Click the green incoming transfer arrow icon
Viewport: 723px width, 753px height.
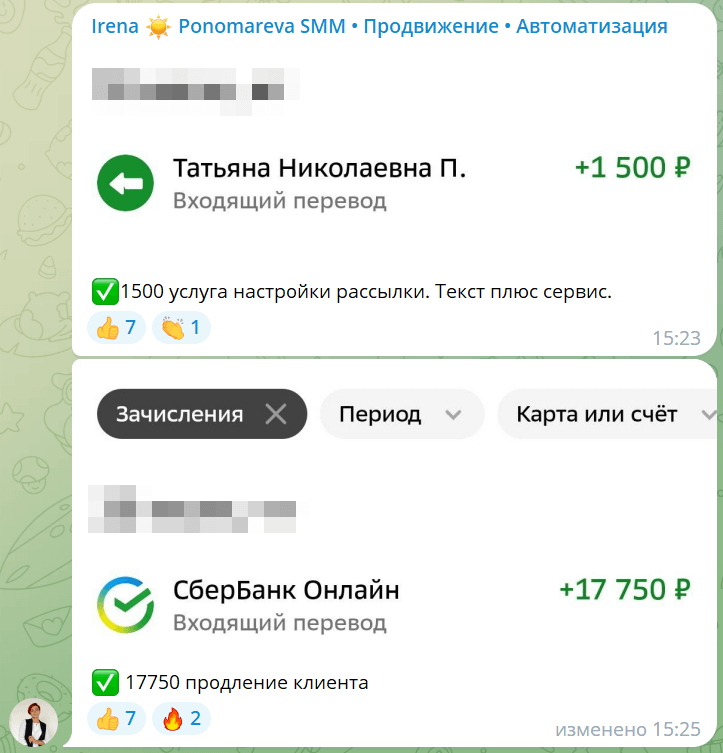click(125, 183)
